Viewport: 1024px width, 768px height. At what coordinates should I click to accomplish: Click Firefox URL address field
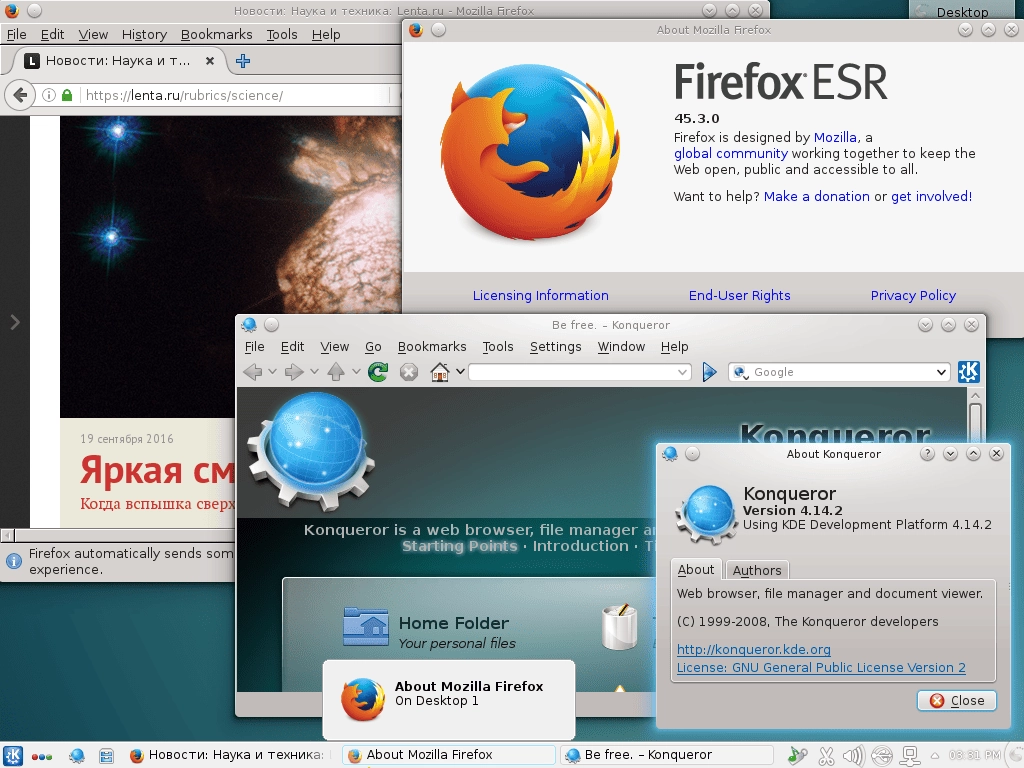coord(235,95)
